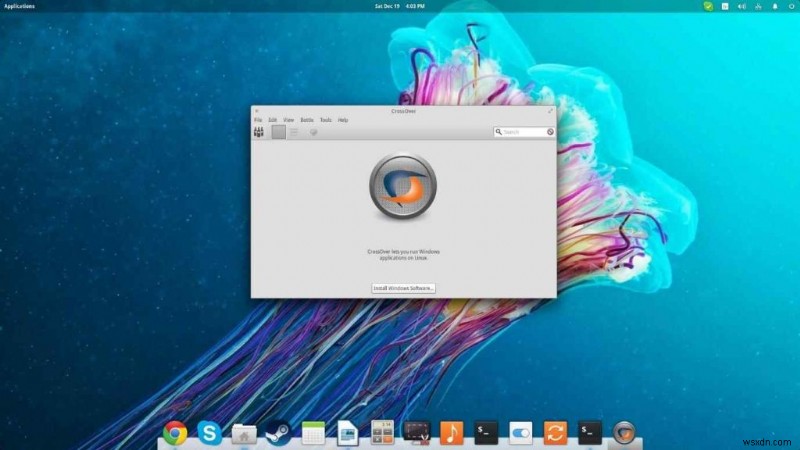
Task: Open Steam from the dock
Action: [x=277, y=432]
